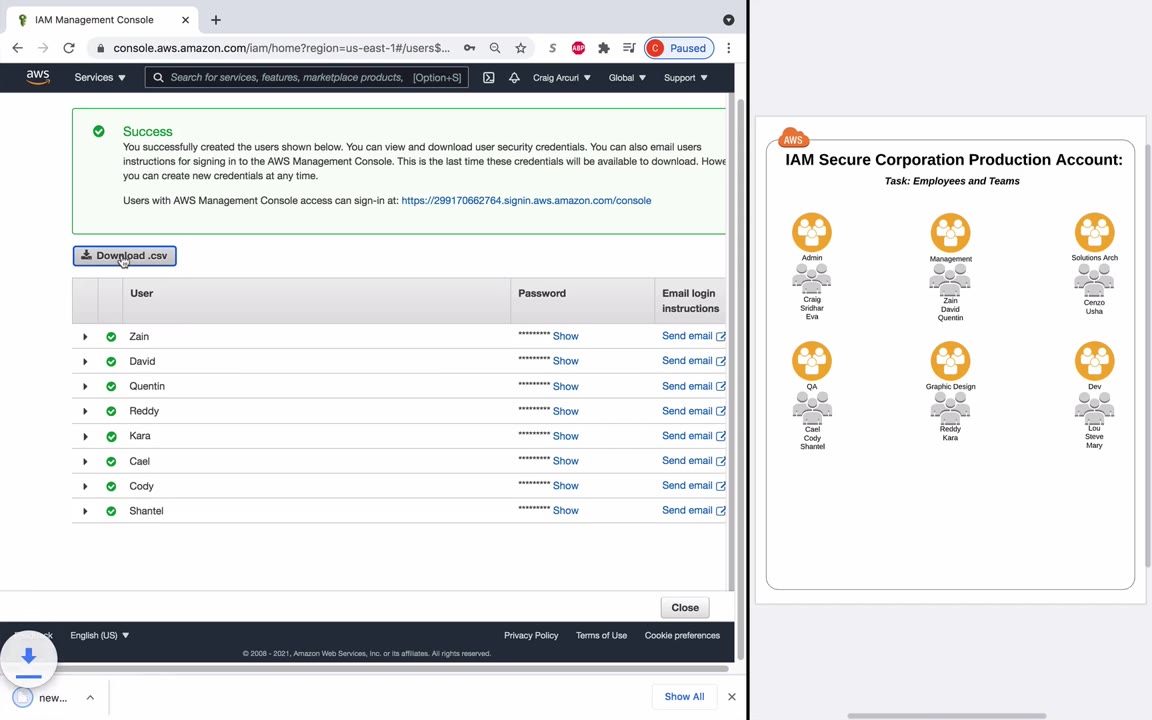Open the Support menu
The width and height of the screenshot is (1152, 720).
pyautogui.click(x=685, y=77)
